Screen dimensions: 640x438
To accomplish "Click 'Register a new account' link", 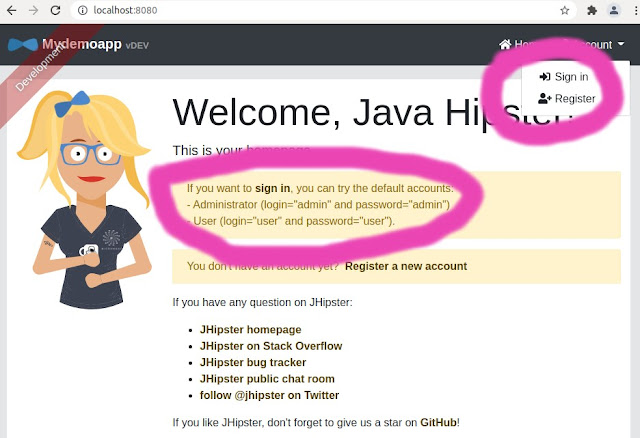I will point(406,266).
